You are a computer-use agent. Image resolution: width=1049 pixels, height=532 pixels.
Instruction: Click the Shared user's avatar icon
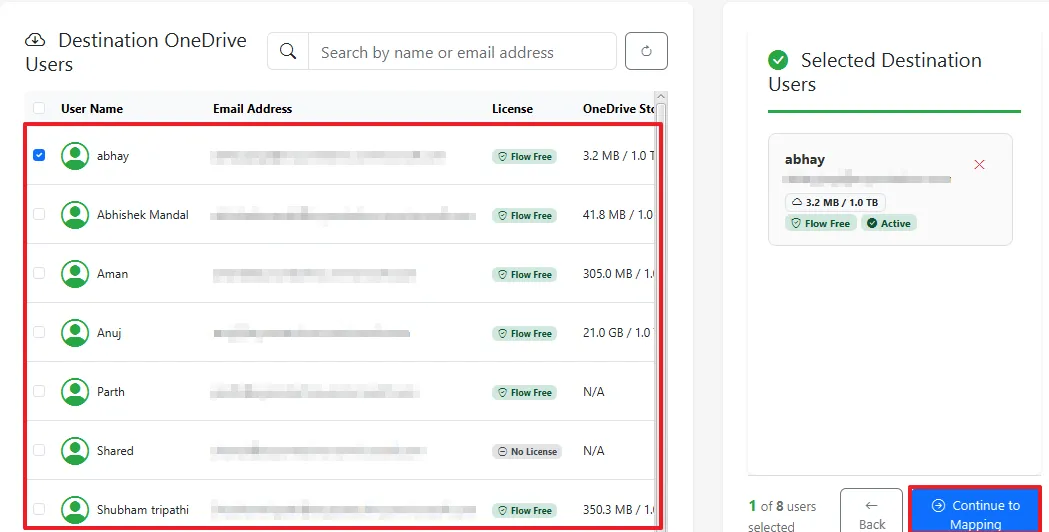75,450
